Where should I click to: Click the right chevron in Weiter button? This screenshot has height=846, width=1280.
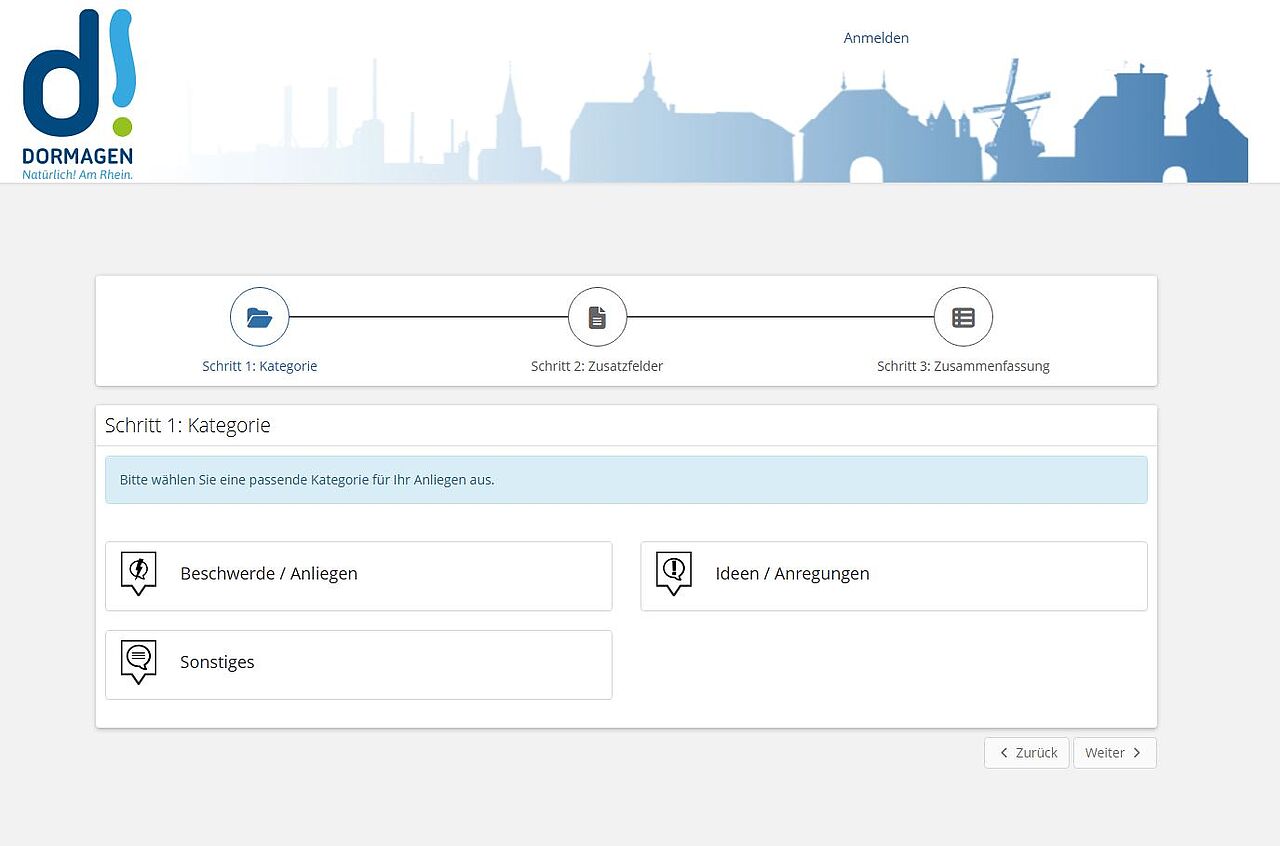(1137, 753)
